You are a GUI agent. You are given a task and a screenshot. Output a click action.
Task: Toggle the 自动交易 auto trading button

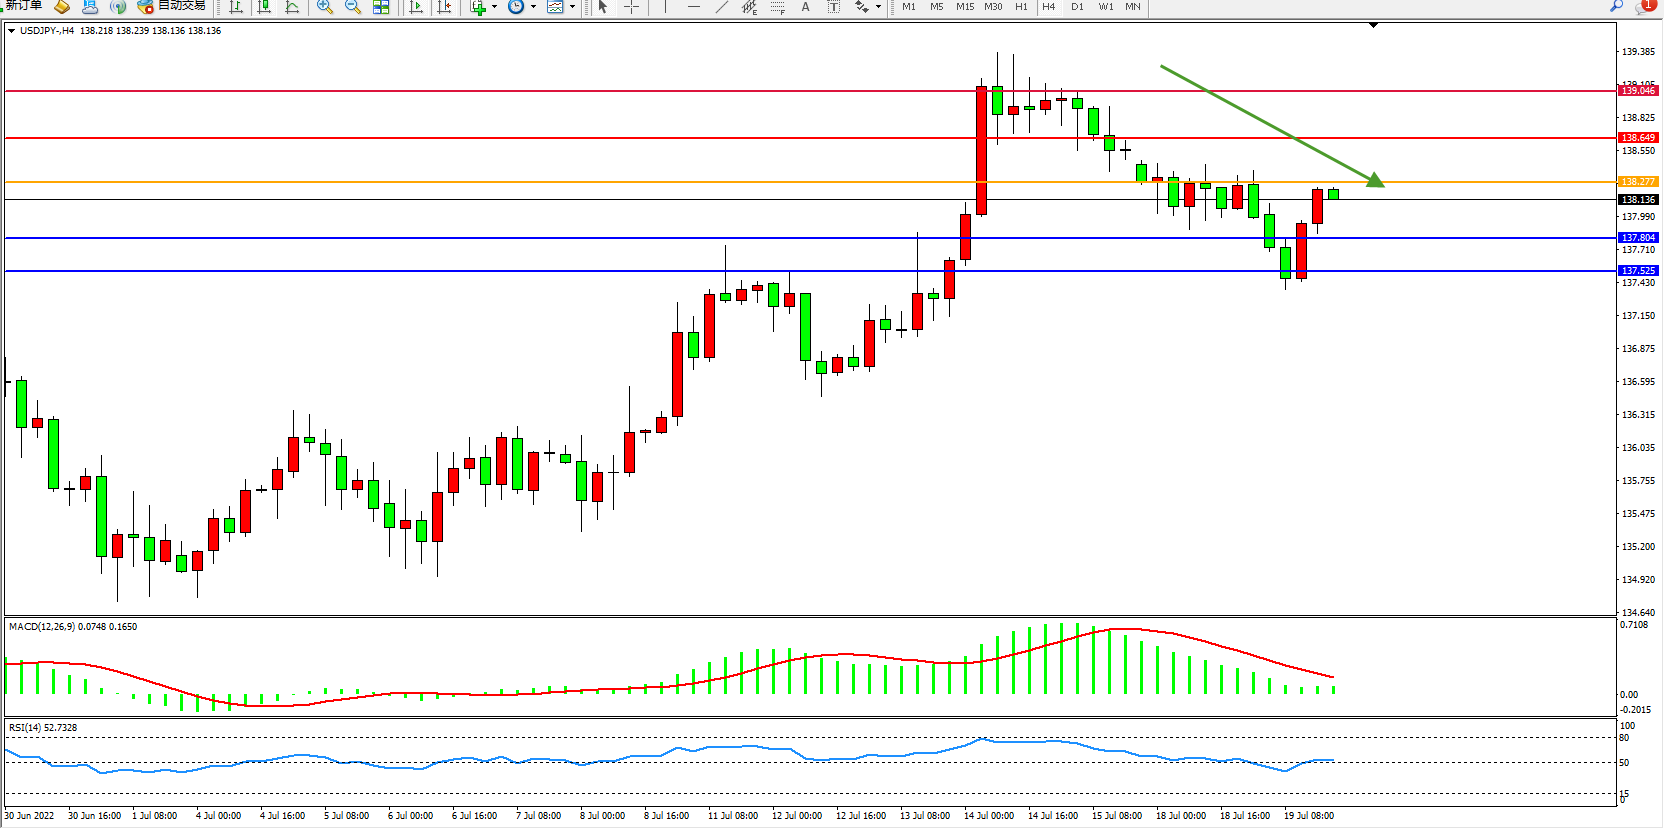pos(171,6)
